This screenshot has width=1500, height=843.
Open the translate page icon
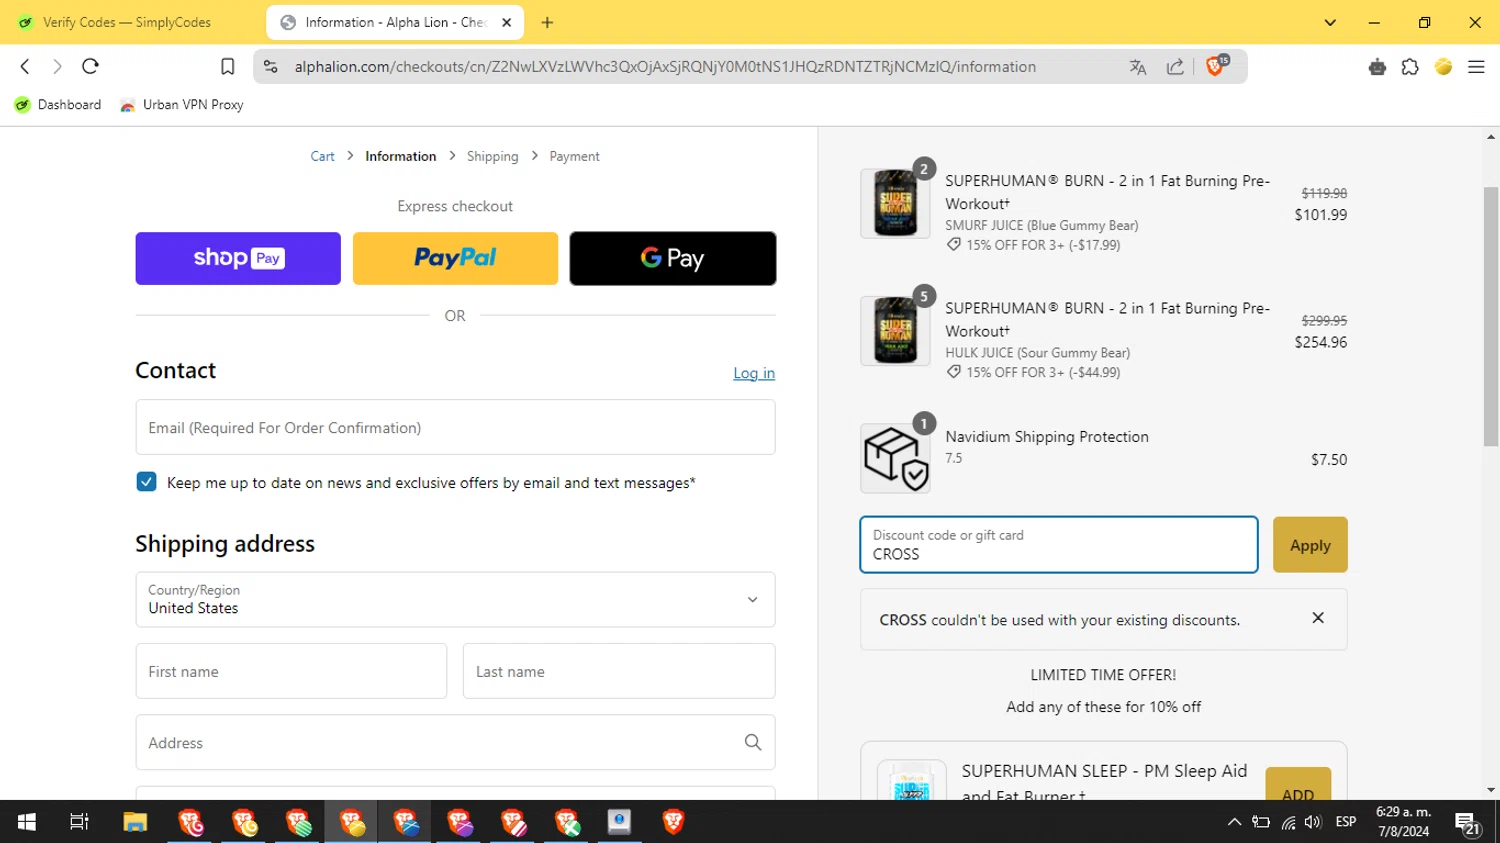tap(1138, 67)
